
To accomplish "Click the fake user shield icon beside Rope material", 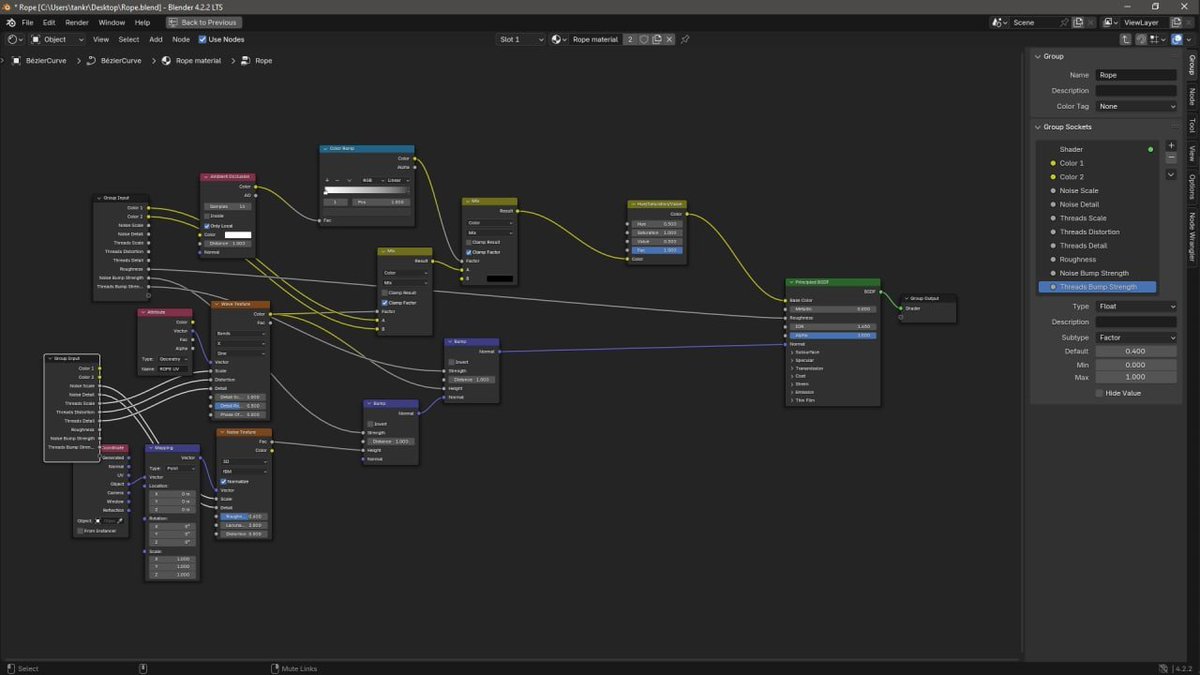I will pos(644,39).
